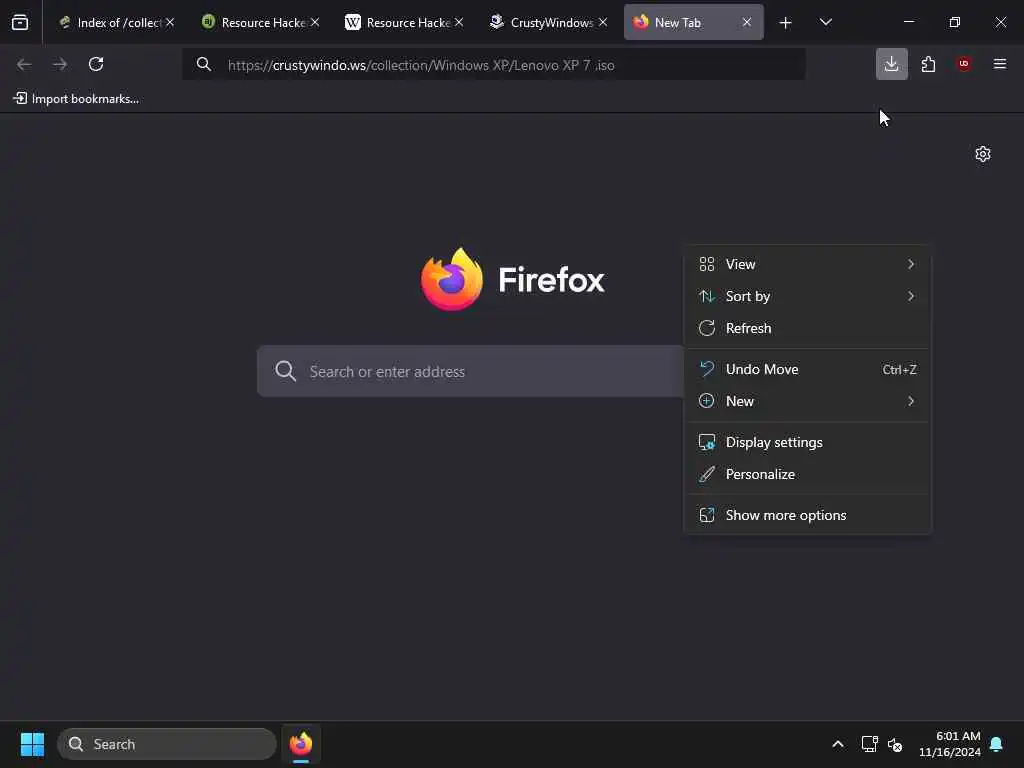Click Import bookmarks link

pos(76,99)
